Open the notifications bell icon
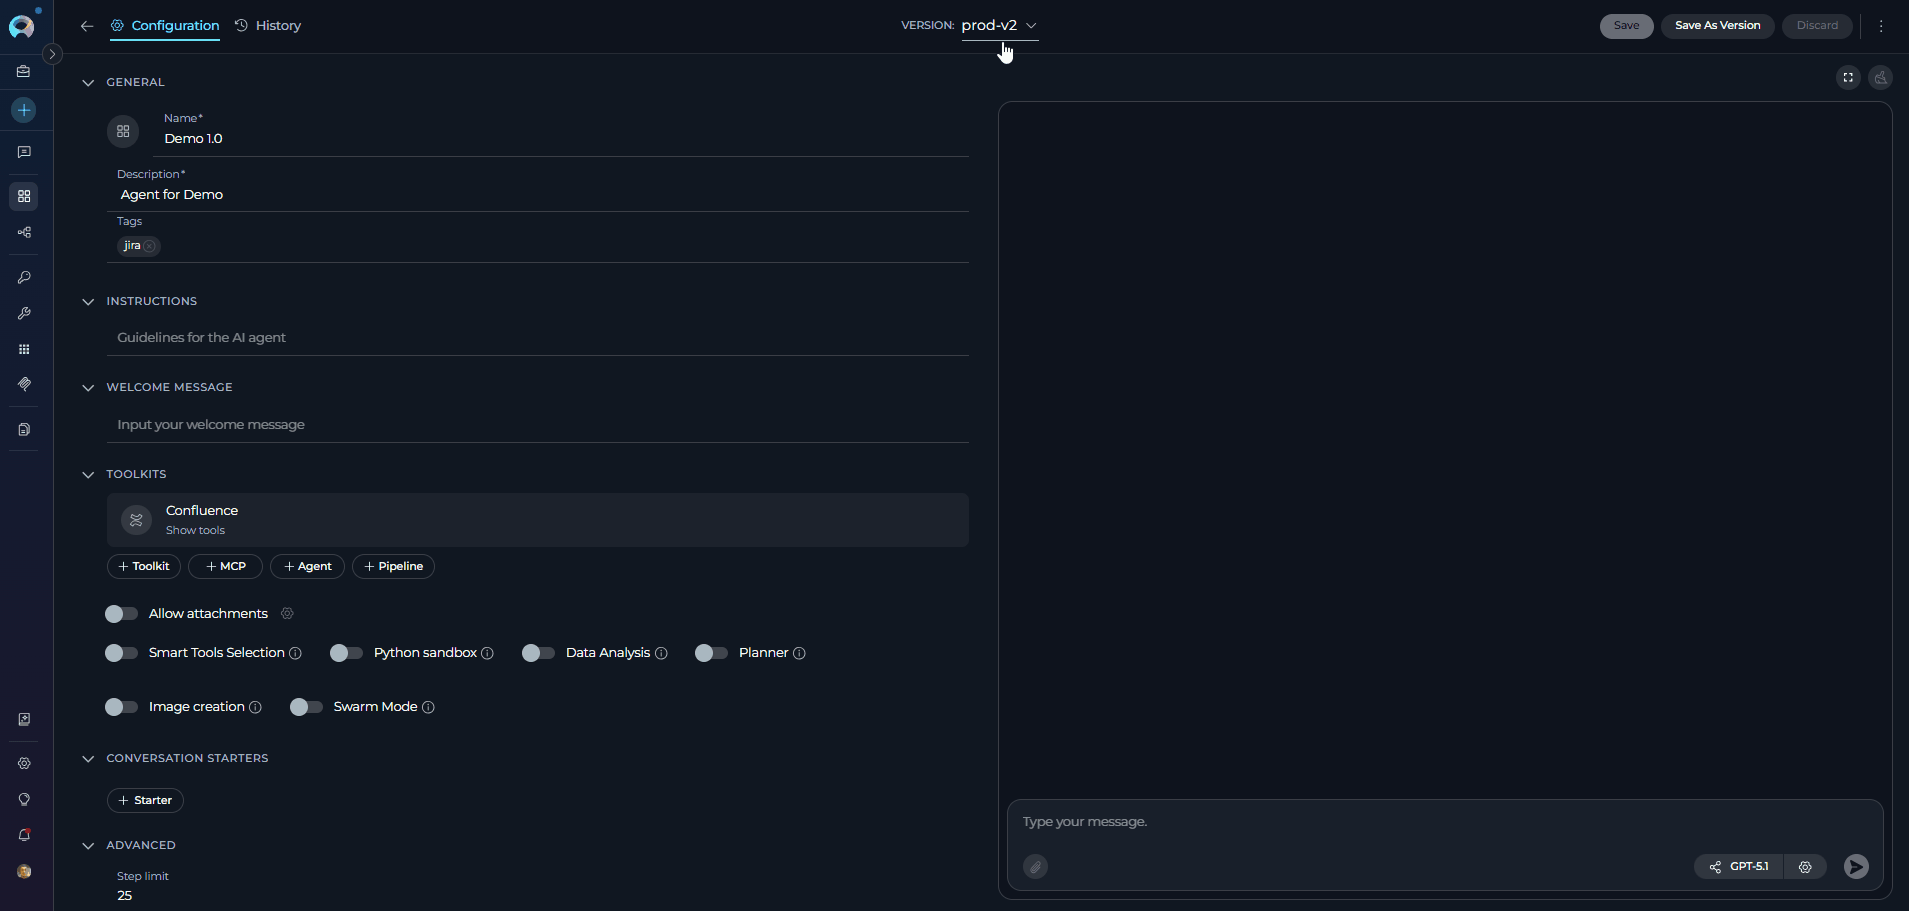This screenshot has width=1909, height=911. click(24, 835)
